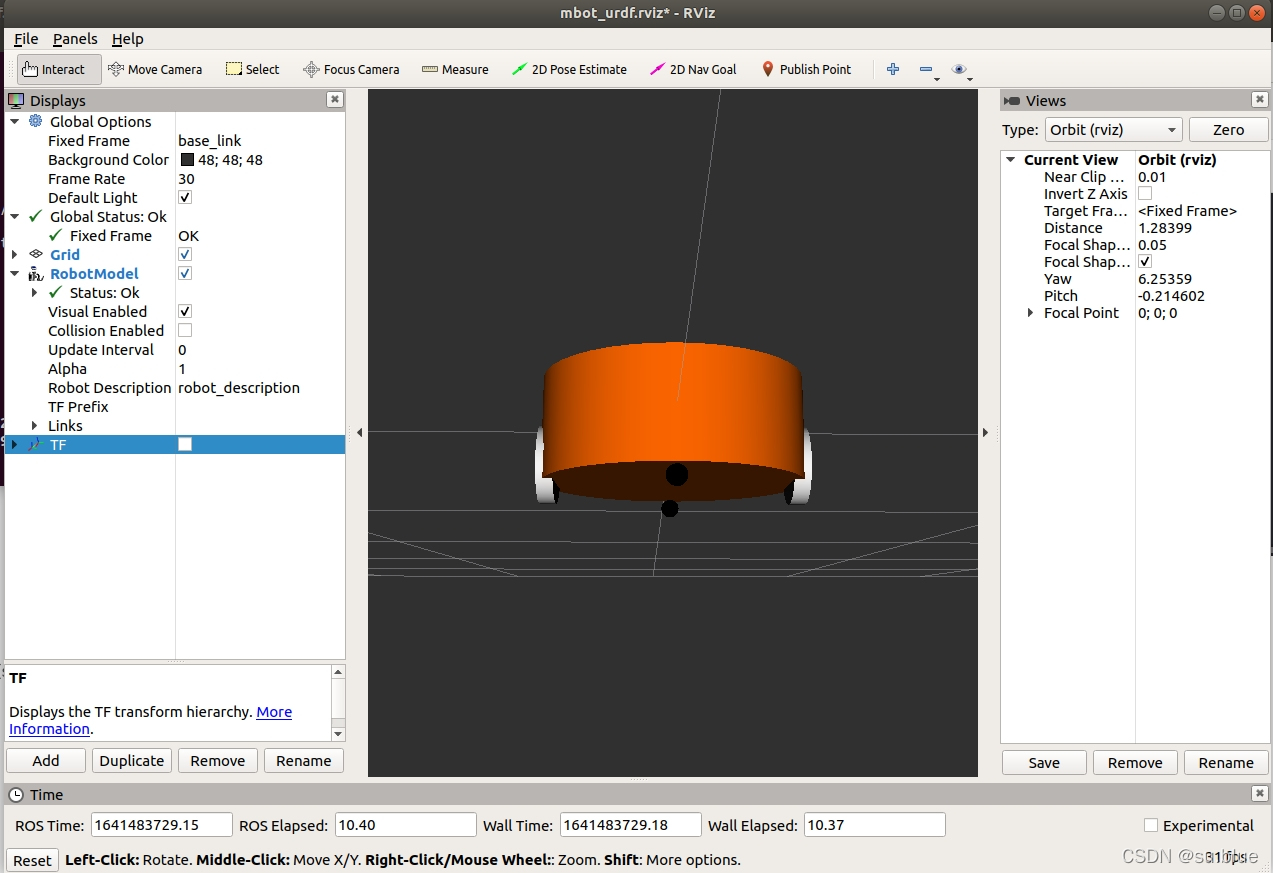Viewport: 1273px width, 873px height.
Task: Pick the Measure tool
Action: tap(455, 69)
